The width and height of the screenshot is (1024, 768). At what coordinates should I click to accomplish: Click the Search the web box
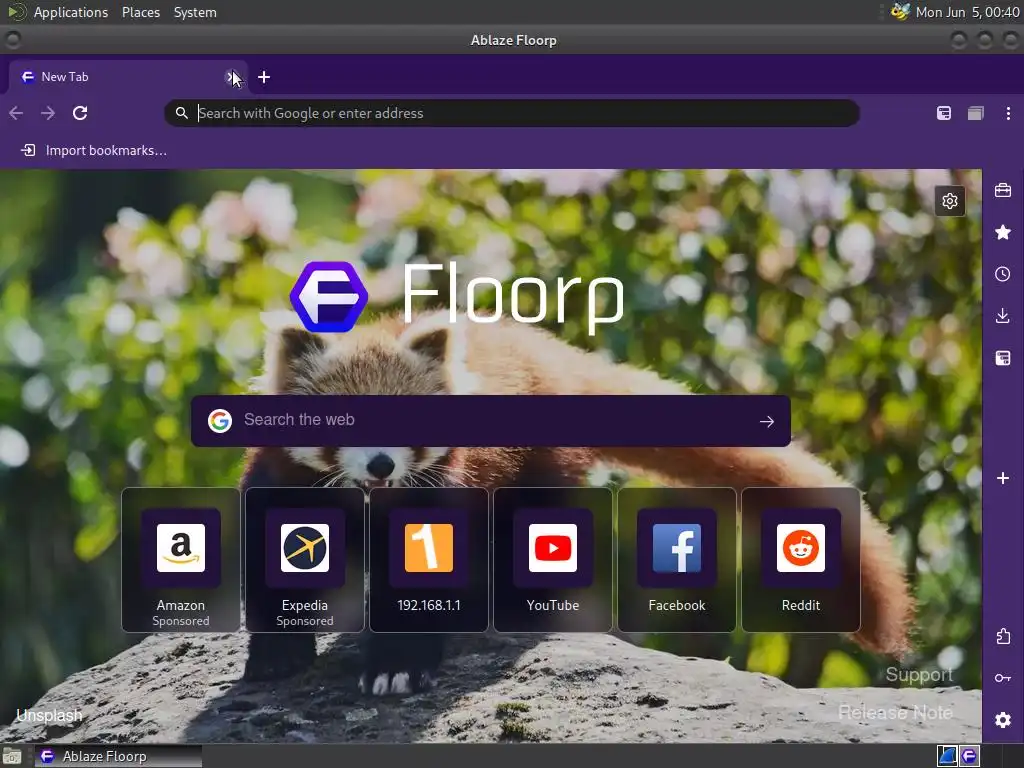(490, 420)
